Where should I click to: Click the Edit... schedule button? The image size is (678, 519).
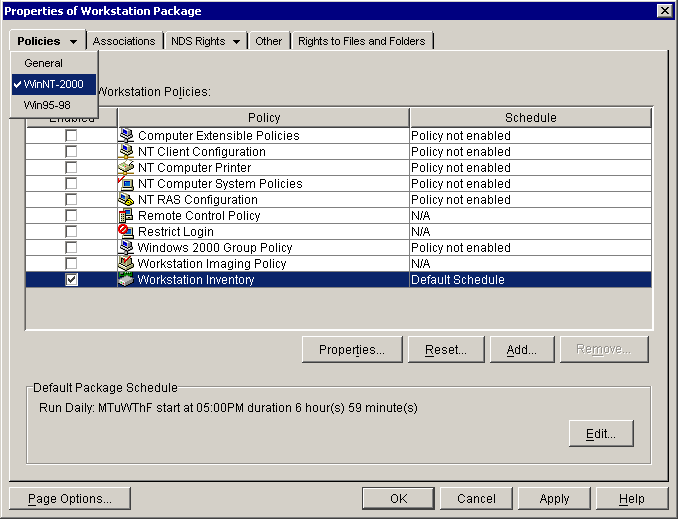pyautogui.click(x=601, y=433)
